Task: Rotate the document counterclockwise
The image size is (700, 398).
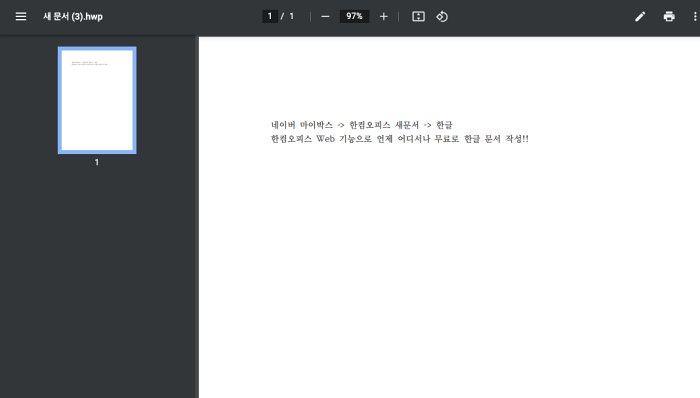Action: click(442, 17)
